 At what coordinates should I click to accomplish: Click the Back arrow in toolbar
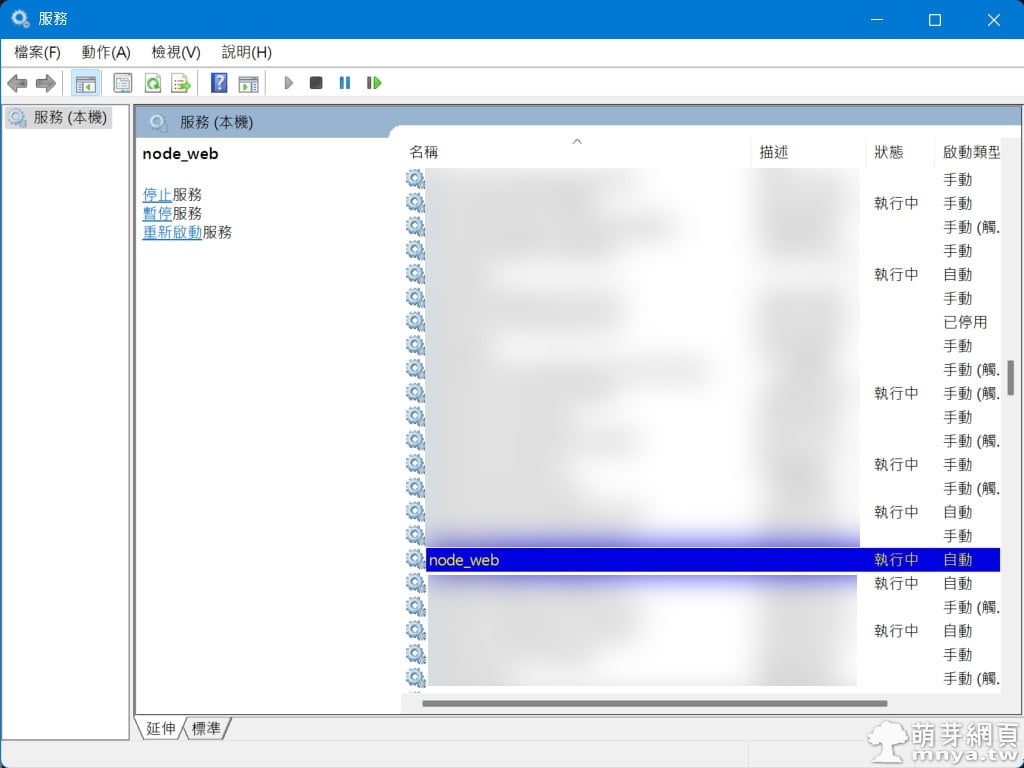[x=17, y=83]
